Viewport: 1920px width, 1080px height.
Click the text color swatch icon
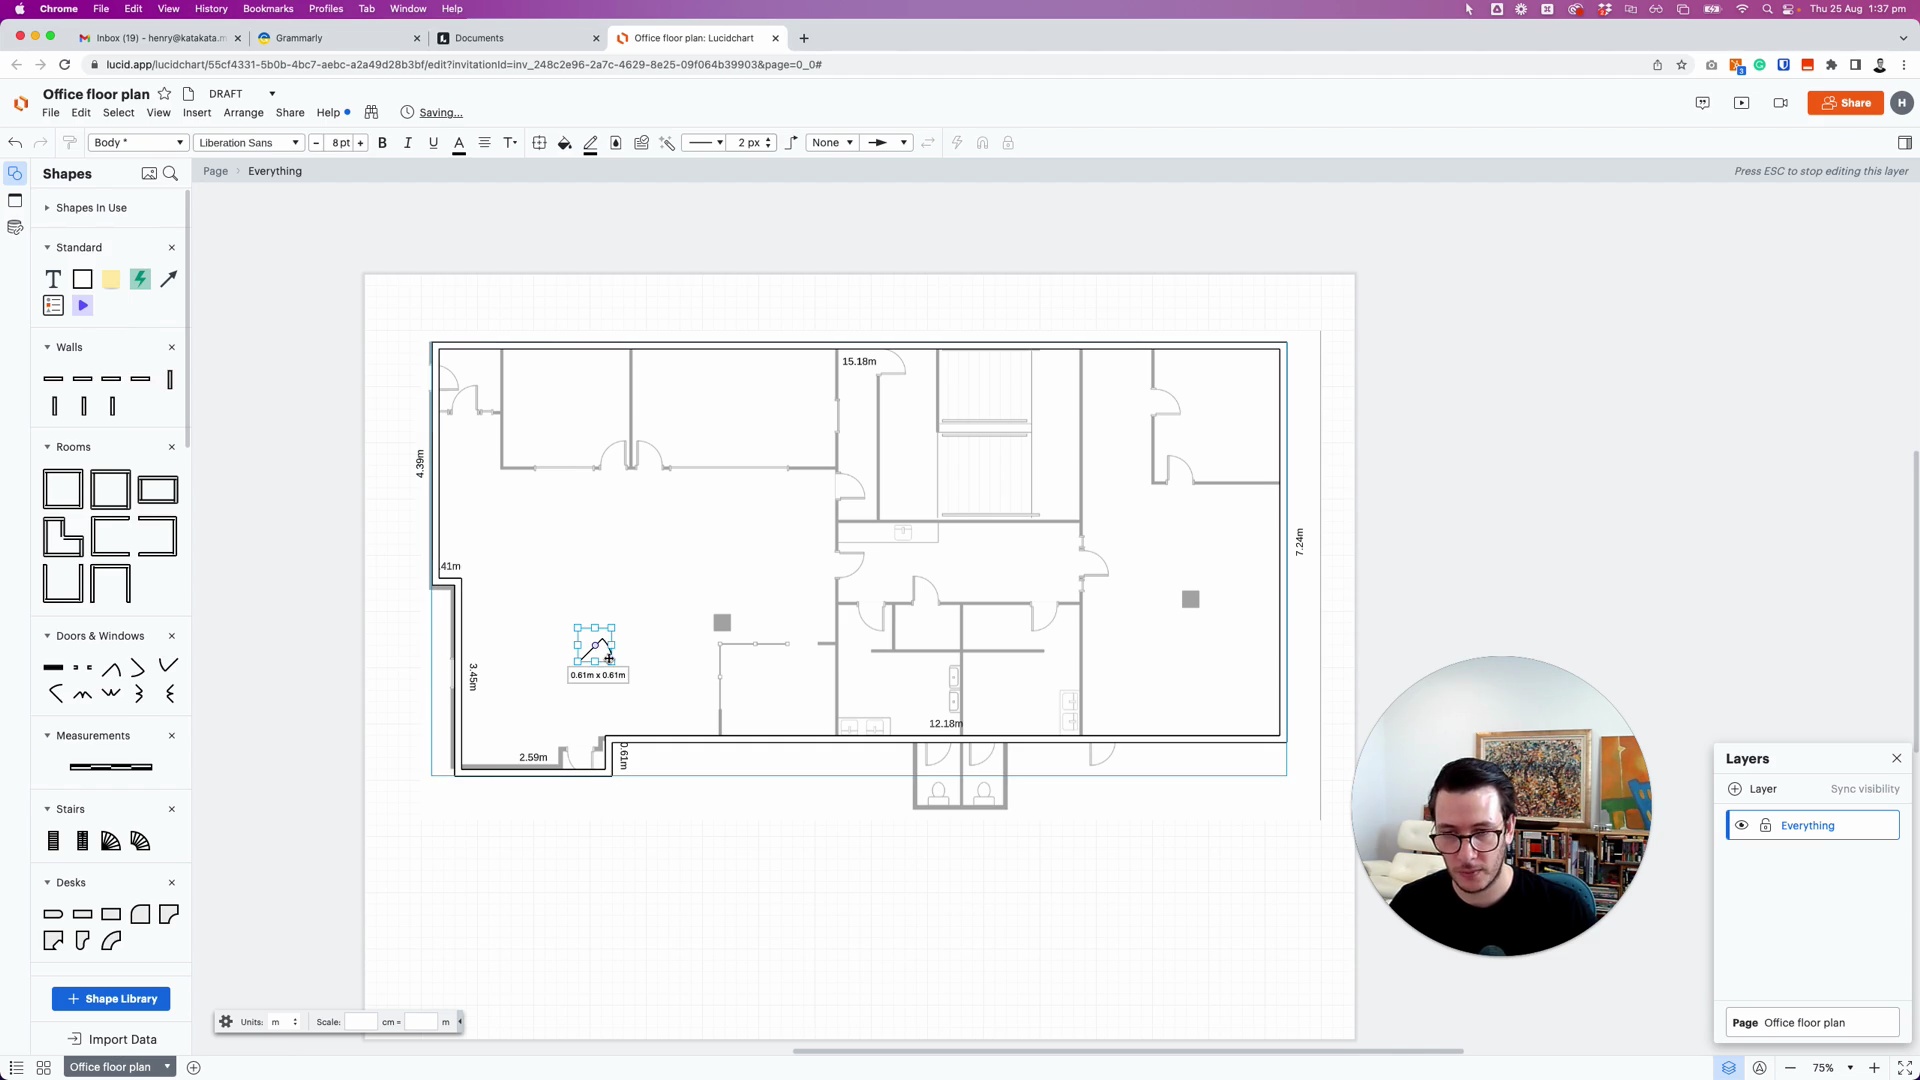point(459,143)
